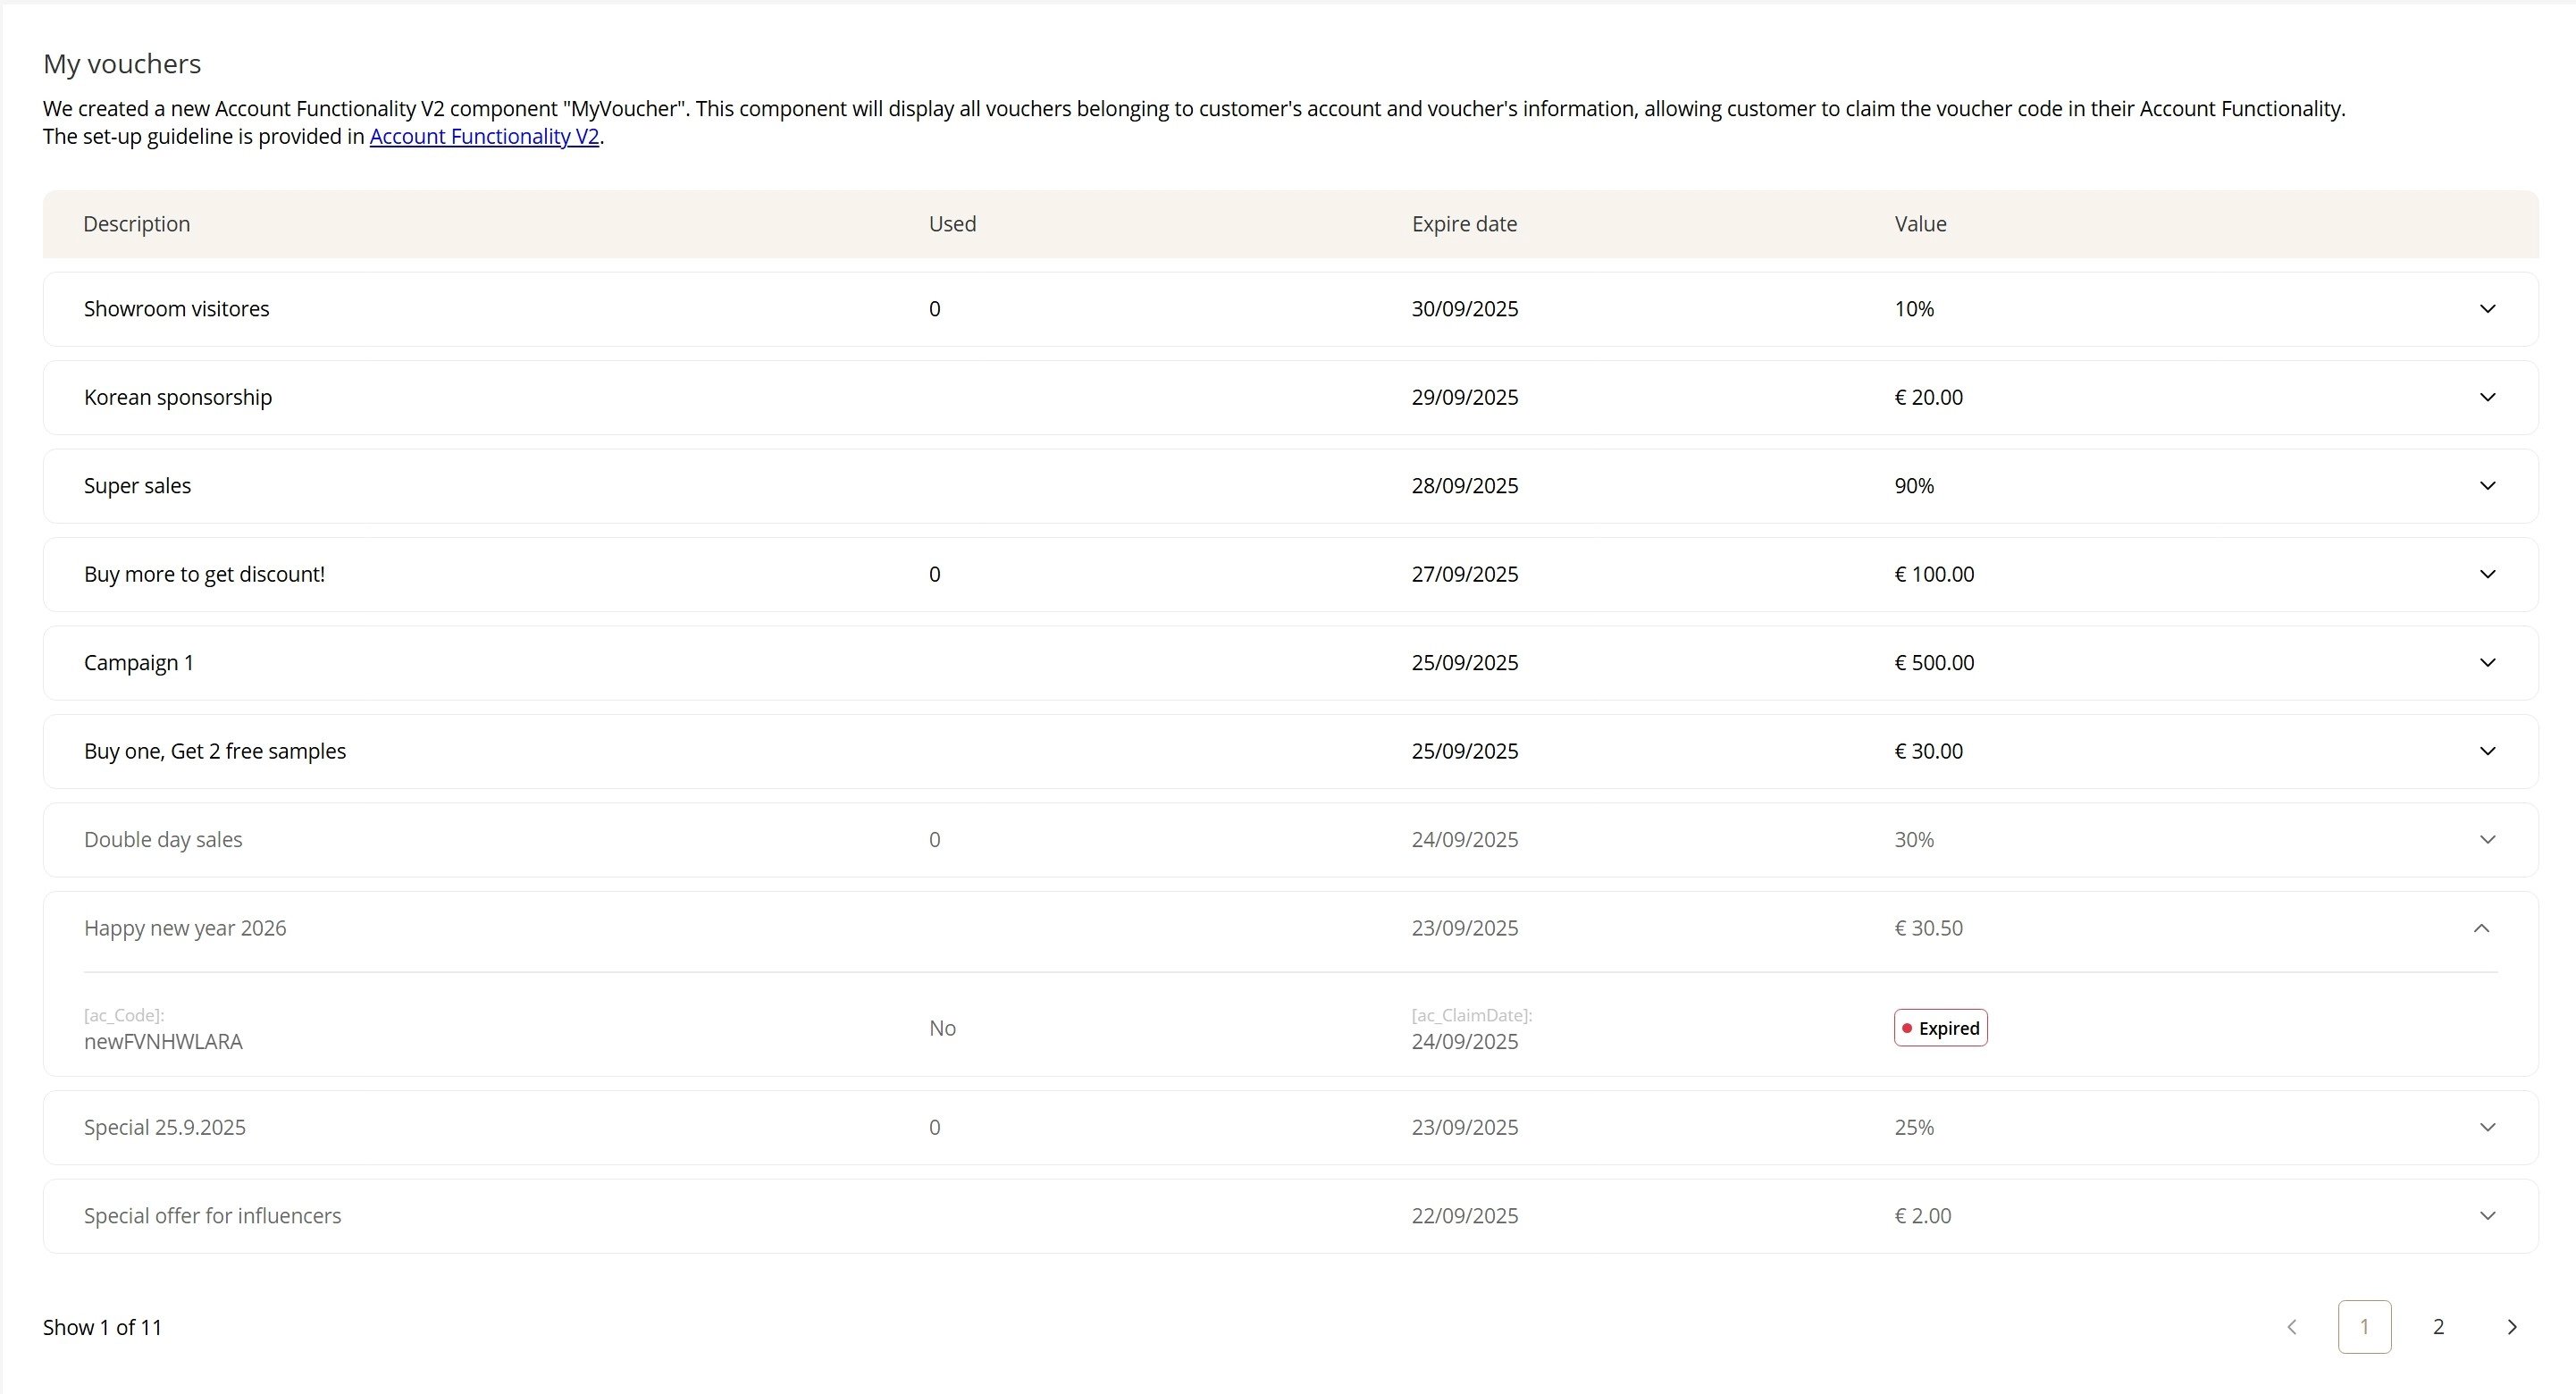
Task: Expand Special offer for influencers row
Action: 2487,1216
